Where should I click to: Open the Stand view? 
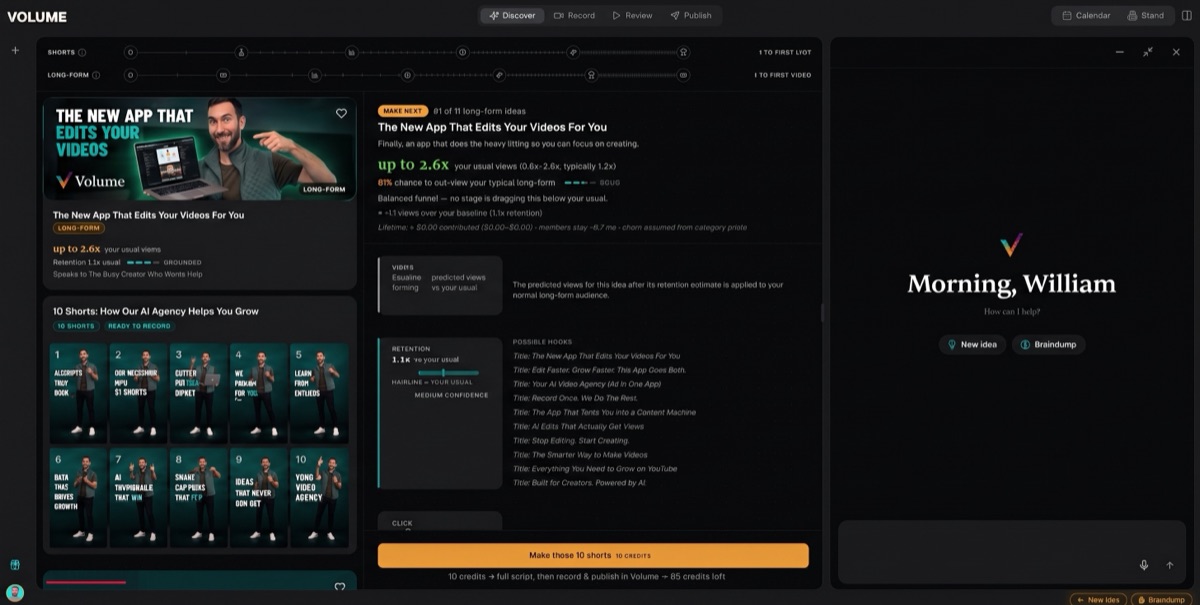pos(1145,15)
